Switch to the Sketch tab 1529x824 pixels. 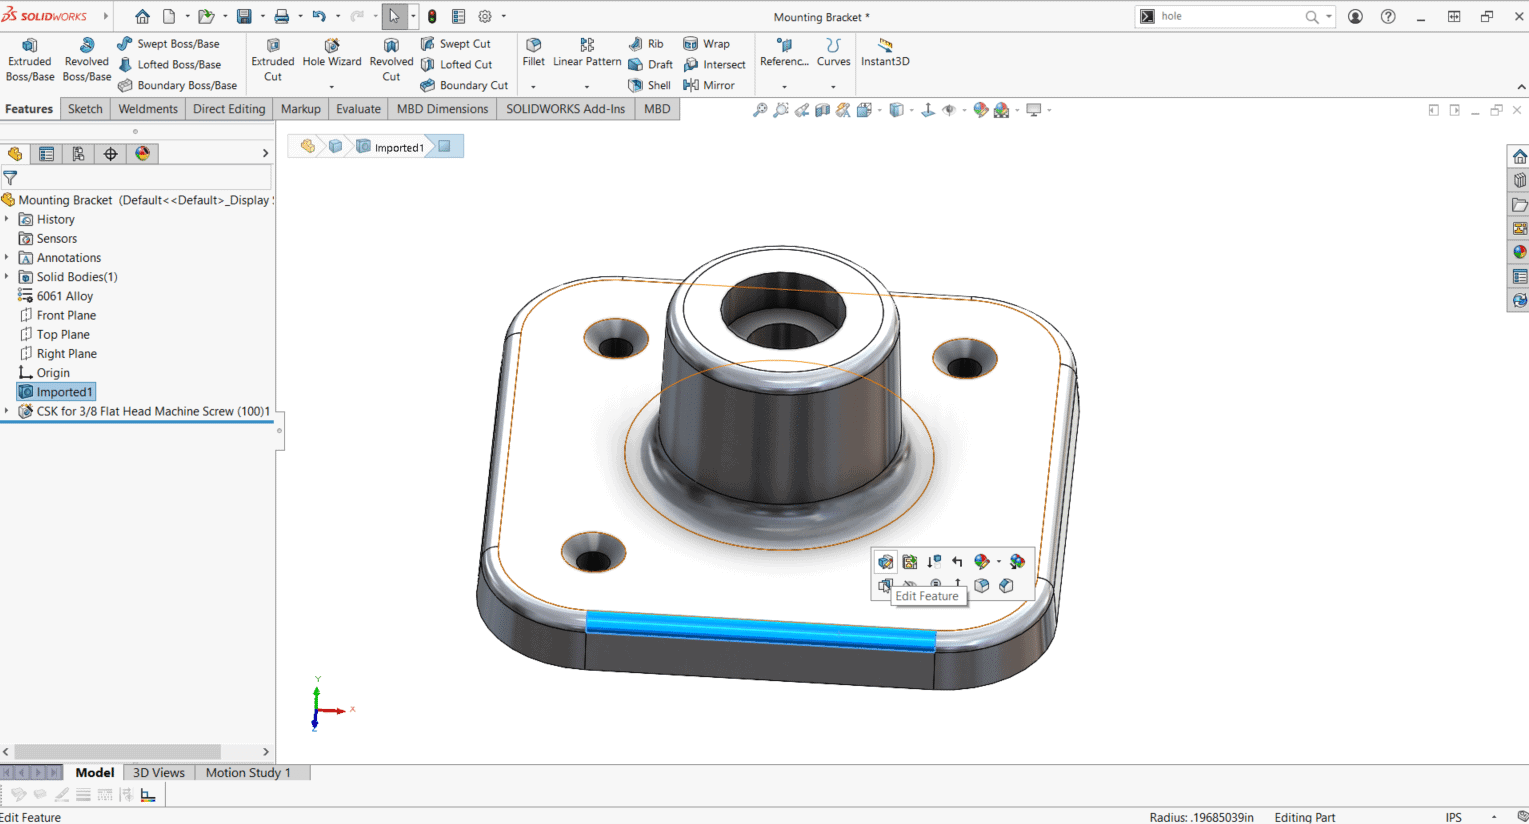tap(85, 109)
